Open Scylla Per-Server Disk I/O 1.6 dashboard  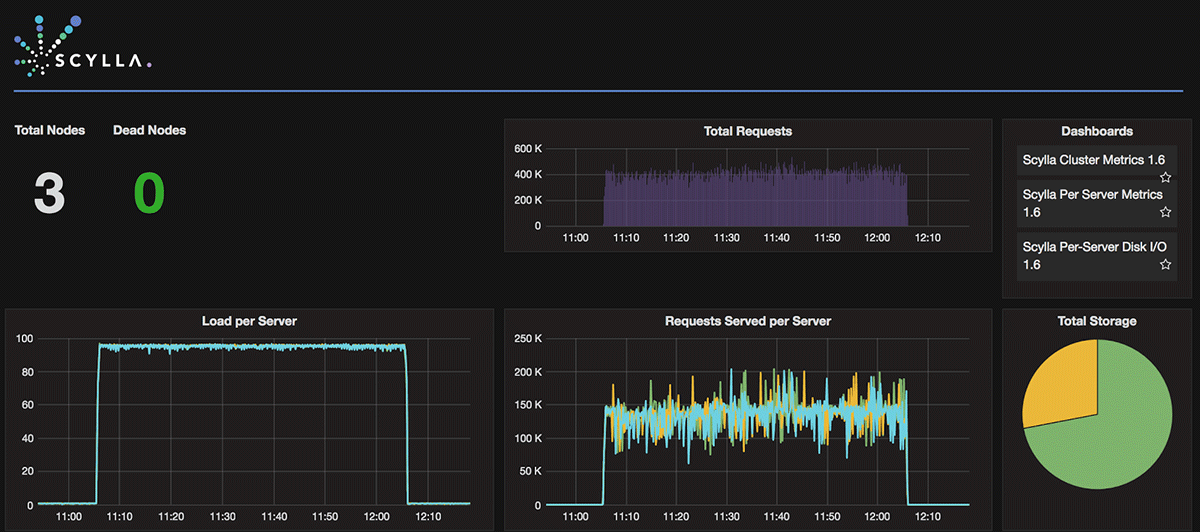1094,255
